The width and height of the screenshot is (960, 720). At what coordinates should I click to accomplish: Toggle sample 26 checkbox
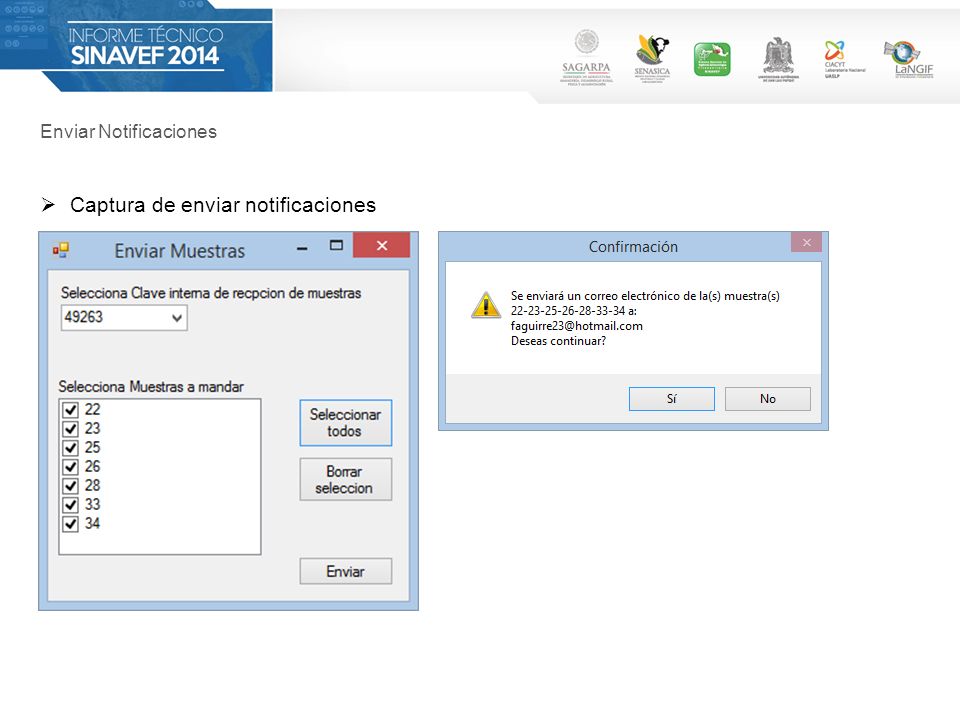[x=71, y=467]
